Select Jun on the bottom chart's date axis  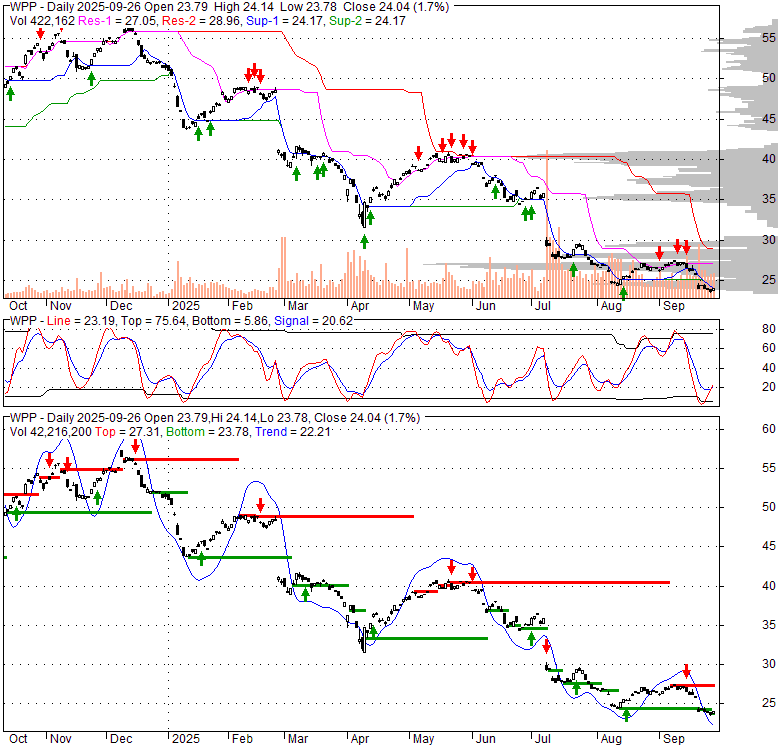[486, 739]
